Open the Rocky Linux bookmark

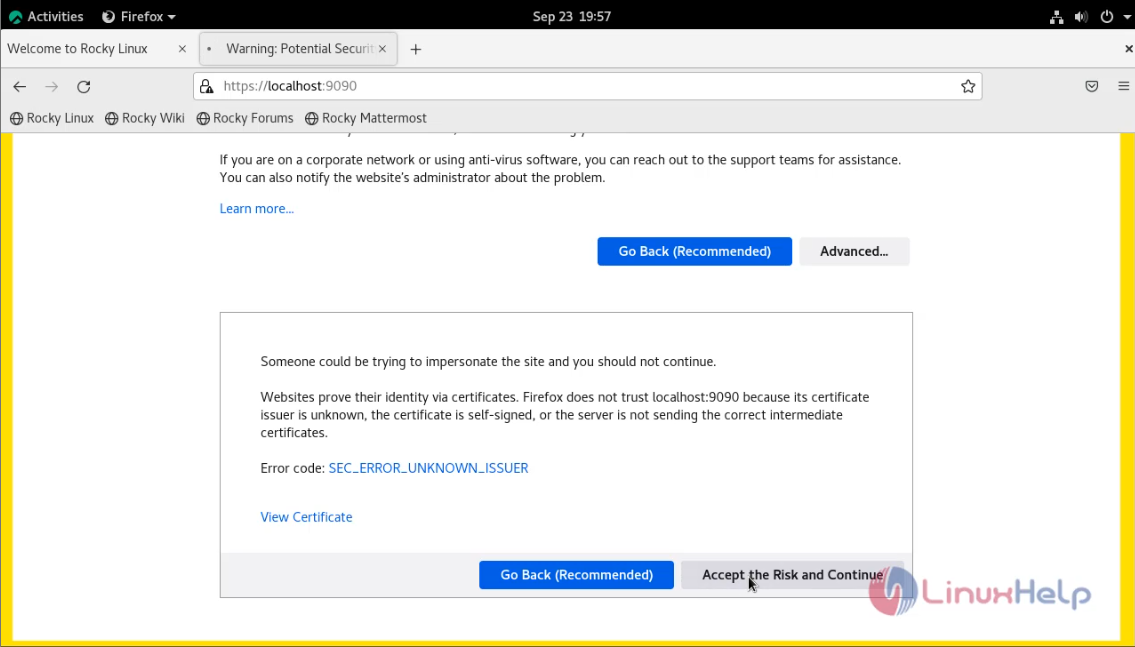tap(51, 118)
